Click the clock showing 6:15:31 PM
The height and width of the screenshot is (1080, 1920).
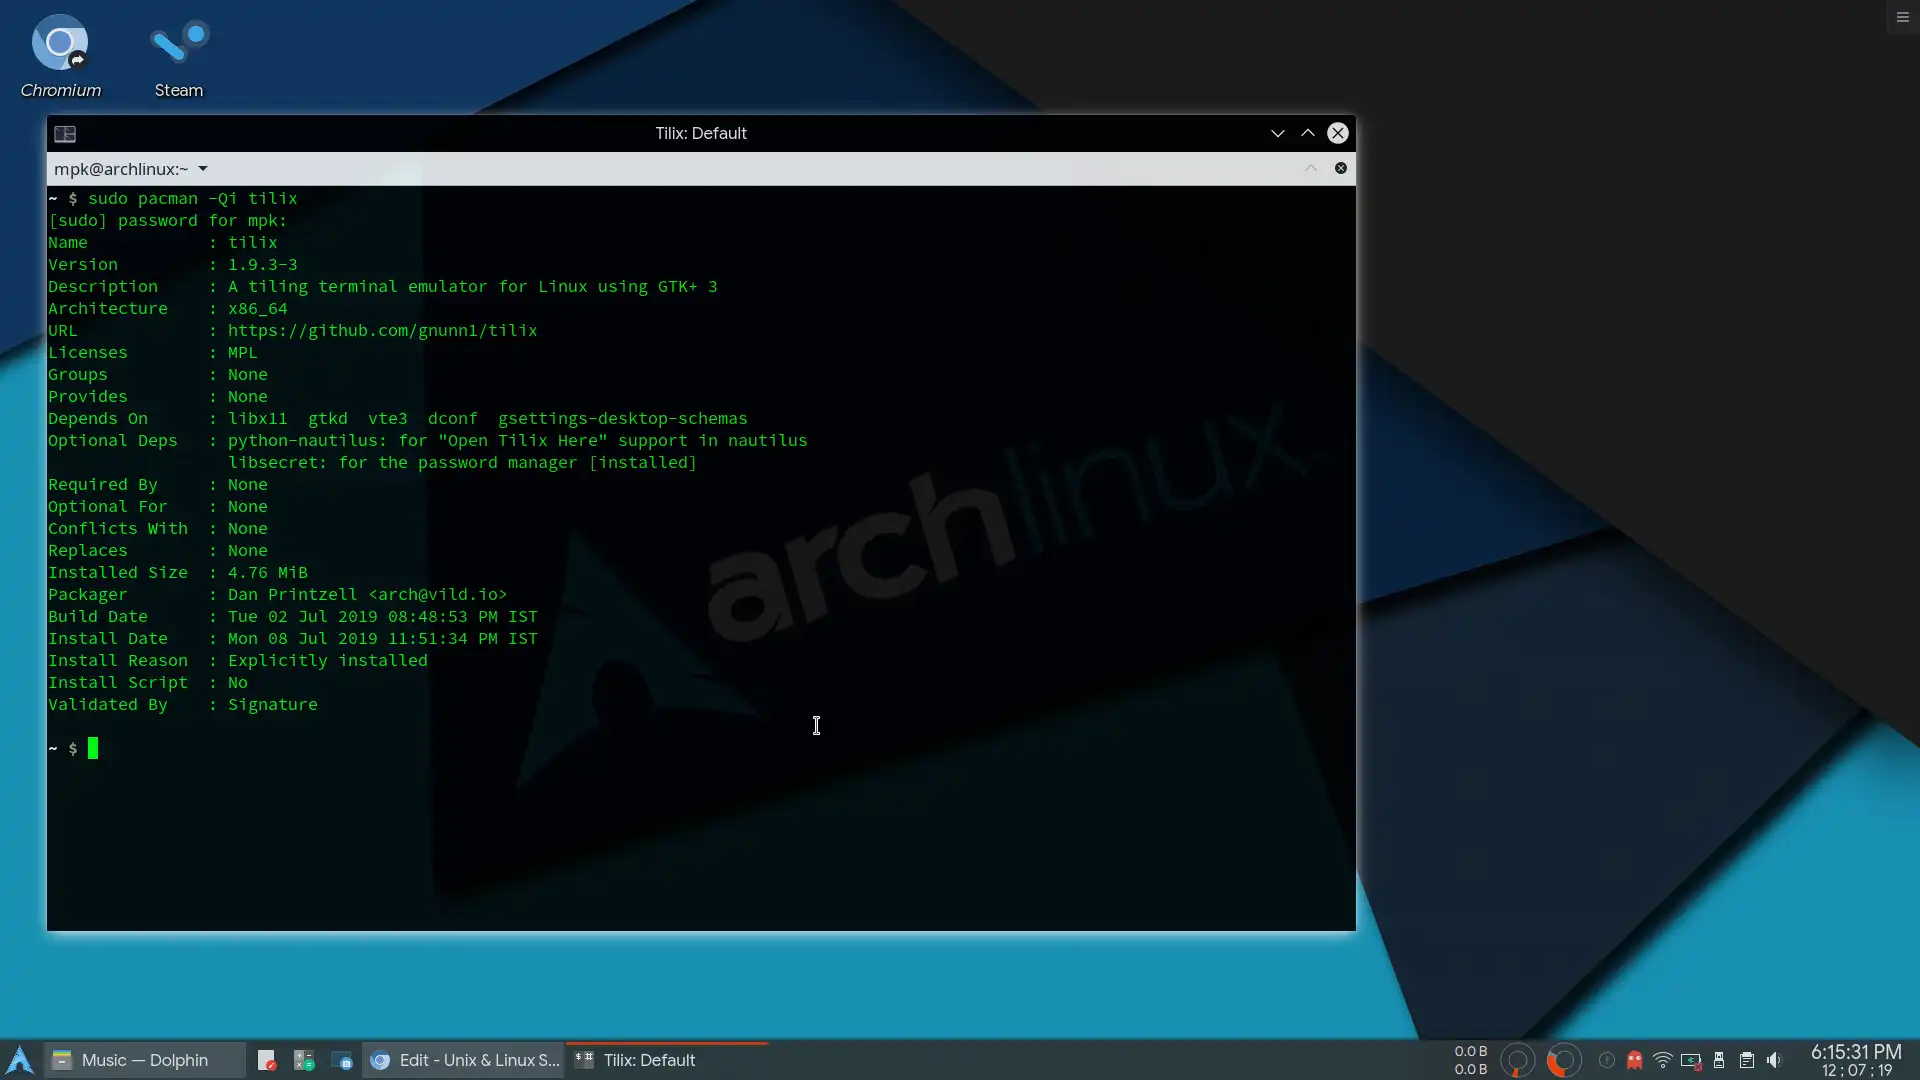click(x=1856, y=1053)
